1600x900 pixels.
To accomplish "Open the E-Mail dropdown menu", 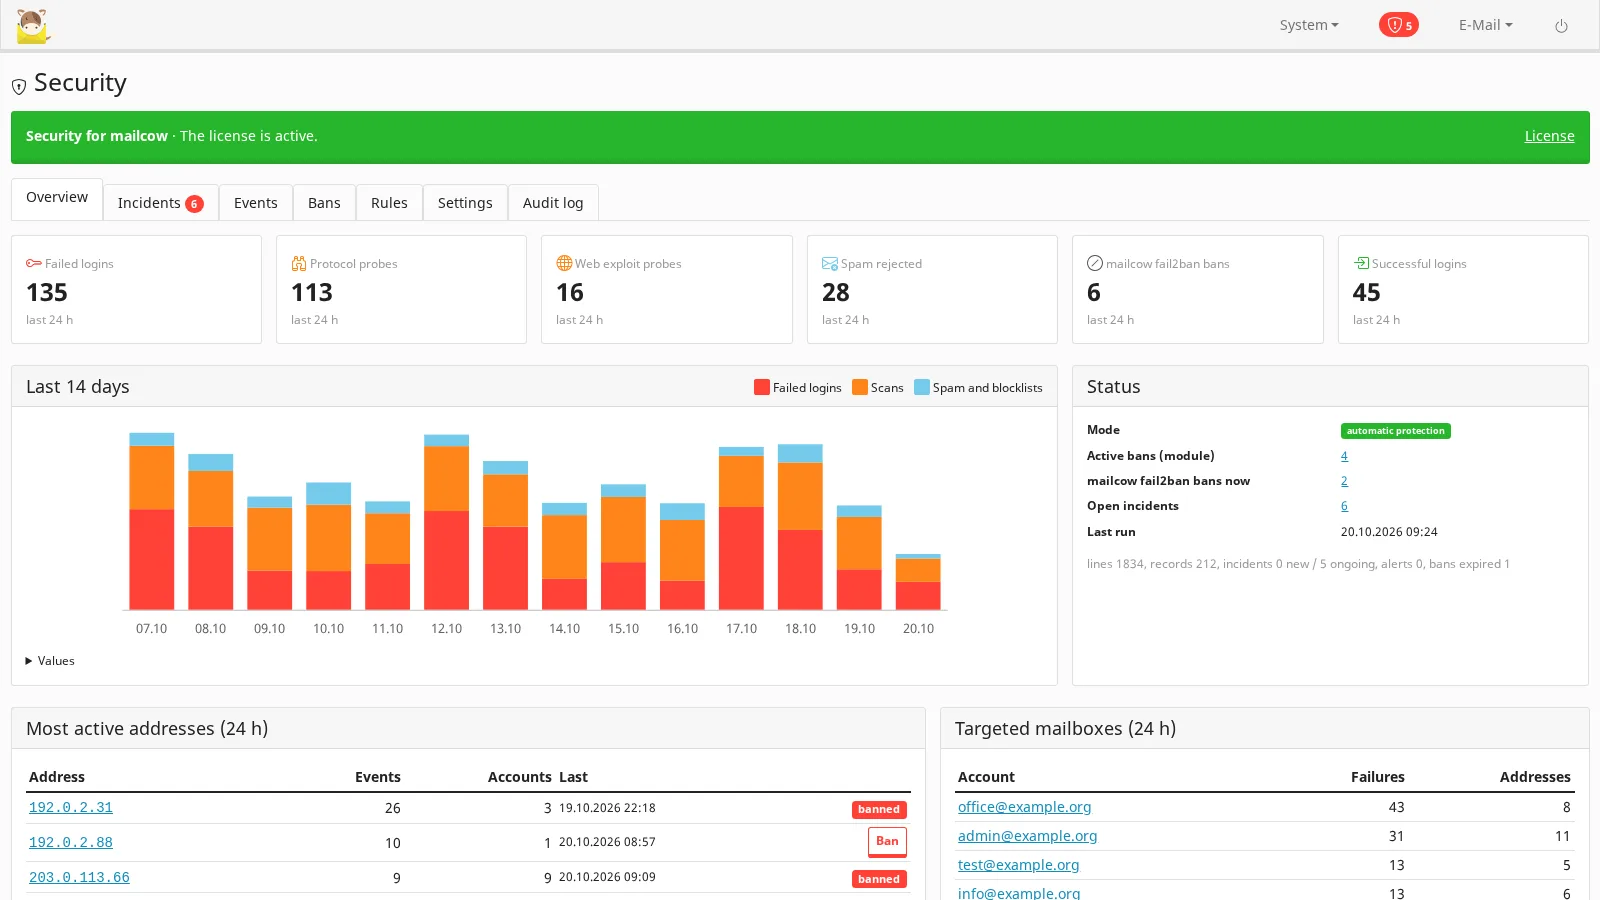I will 1485,25.
